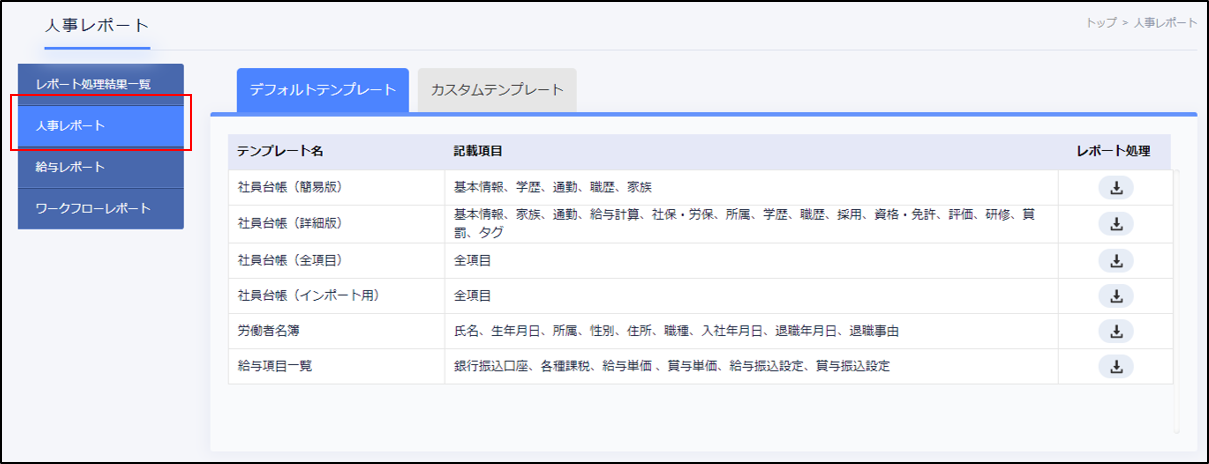Download the 労働者名簿 report

tap(1116, 331)
